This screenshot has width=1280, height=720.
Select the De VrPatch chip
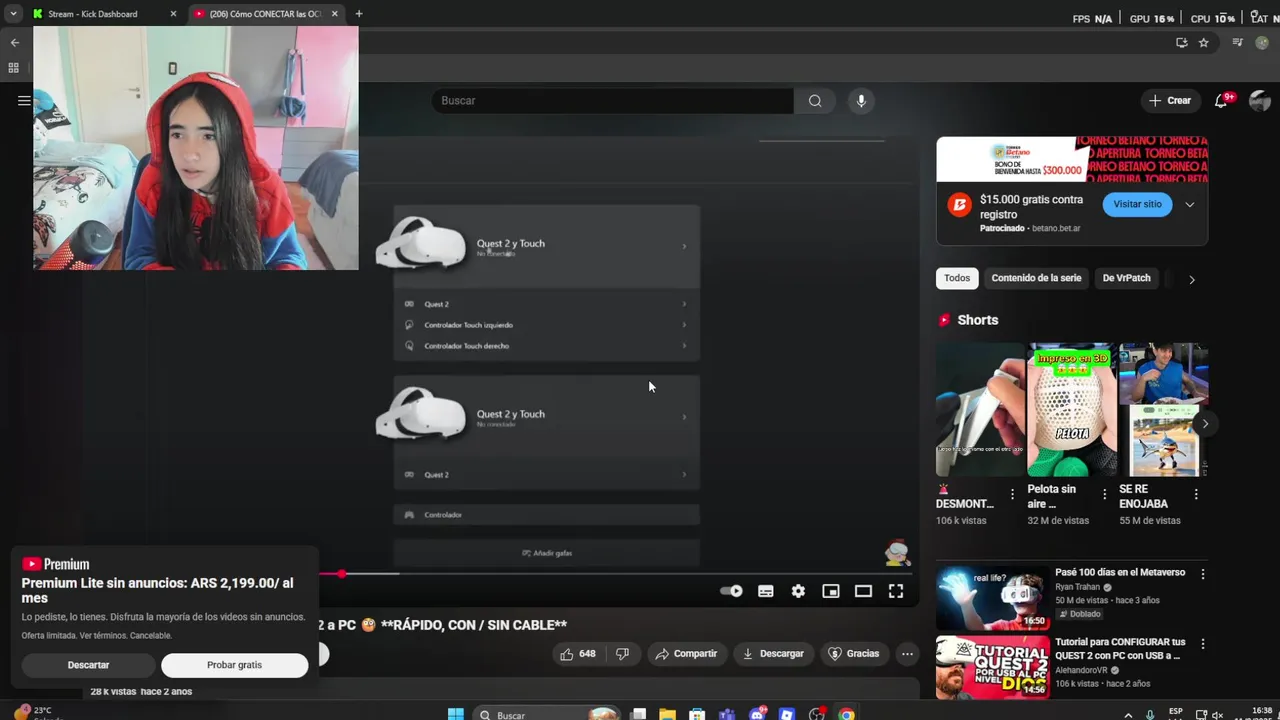1126,278
